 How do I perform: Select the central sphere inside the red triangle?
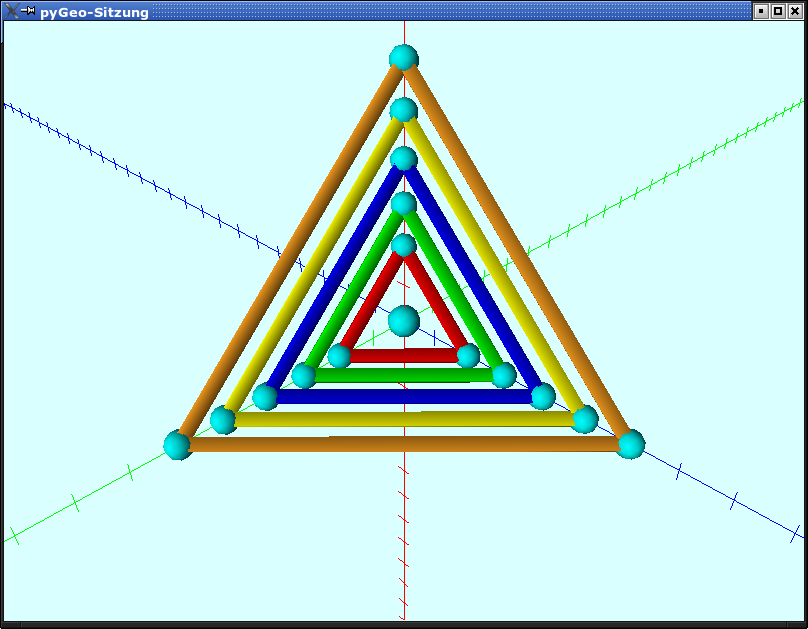click(403, 321)
